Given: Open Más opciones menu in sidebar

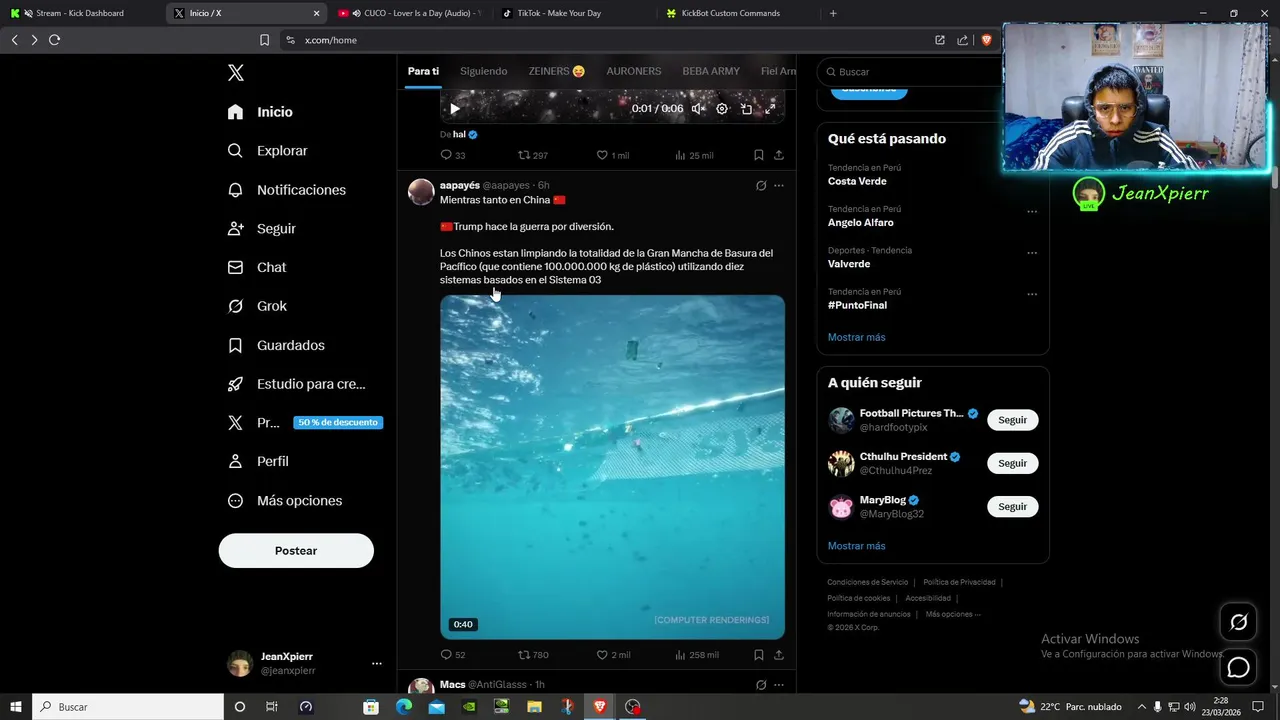Looking at the screenshot, I should (285, 501).
